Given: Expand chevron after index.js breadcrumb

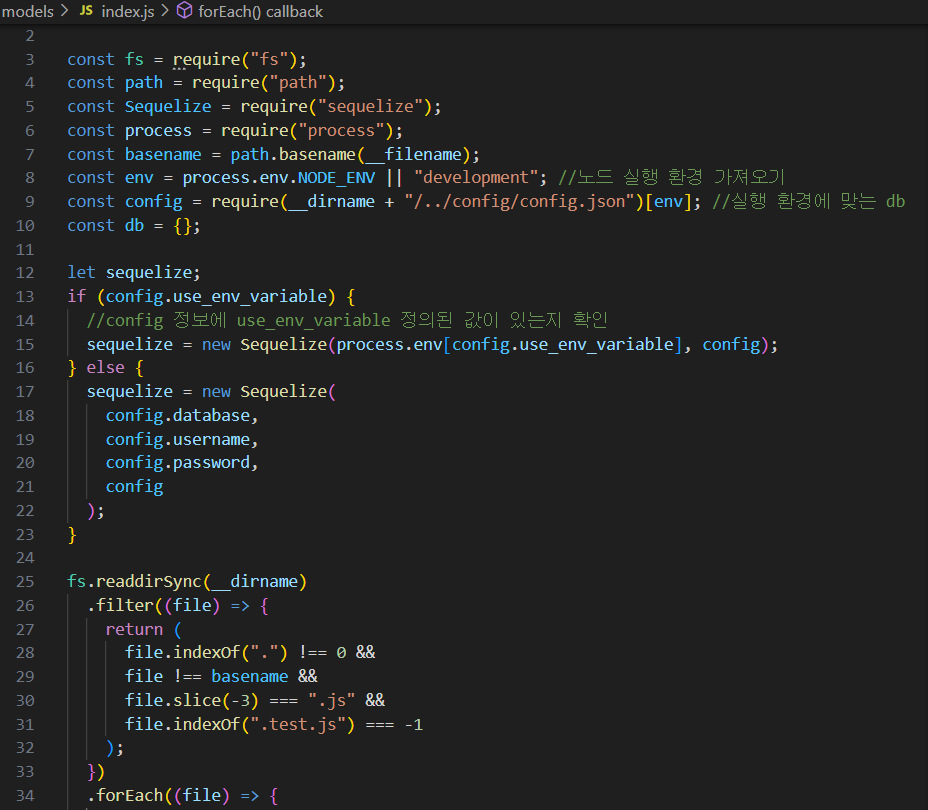Looking at the screenshot, I should [x=165, y=11].
